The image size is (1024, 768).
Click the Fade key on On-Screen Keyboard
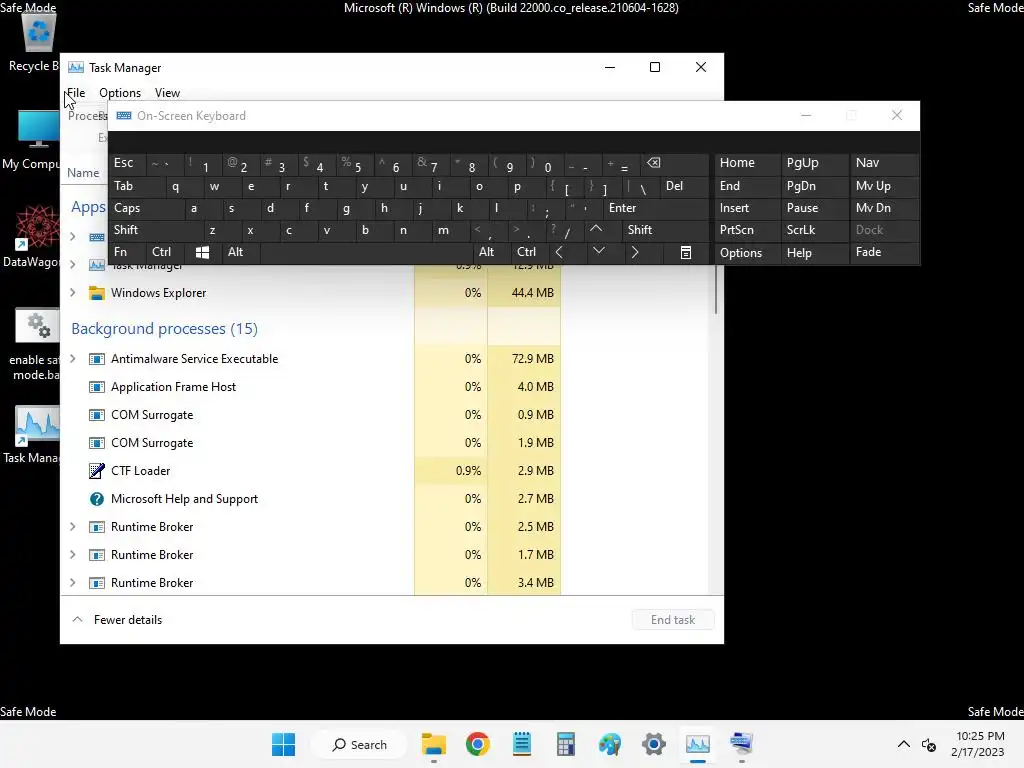point(884,252)
